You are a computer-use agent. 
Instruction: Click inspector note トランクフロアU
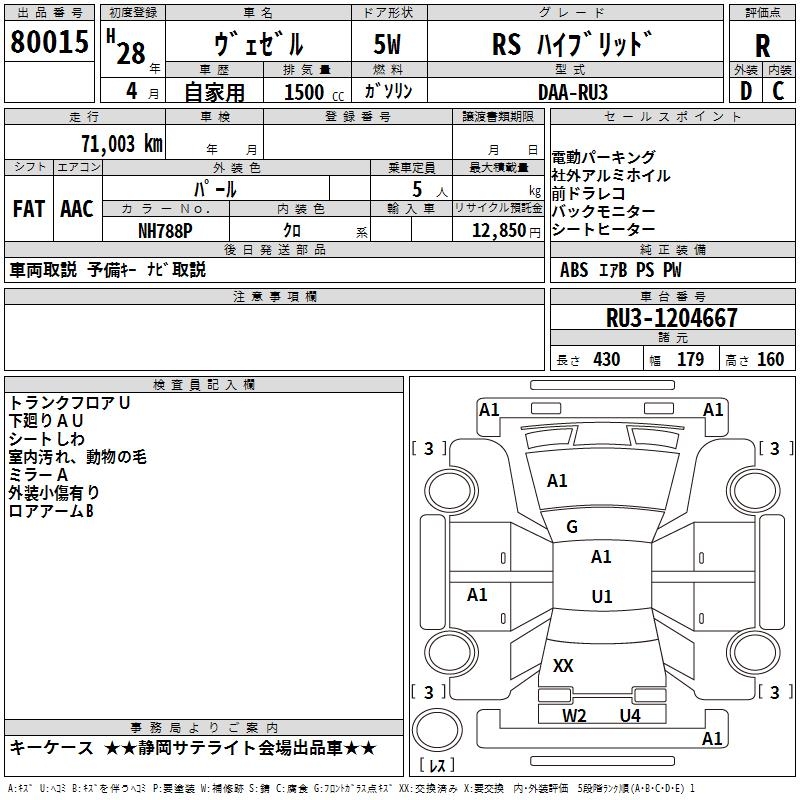pos(69,403)
